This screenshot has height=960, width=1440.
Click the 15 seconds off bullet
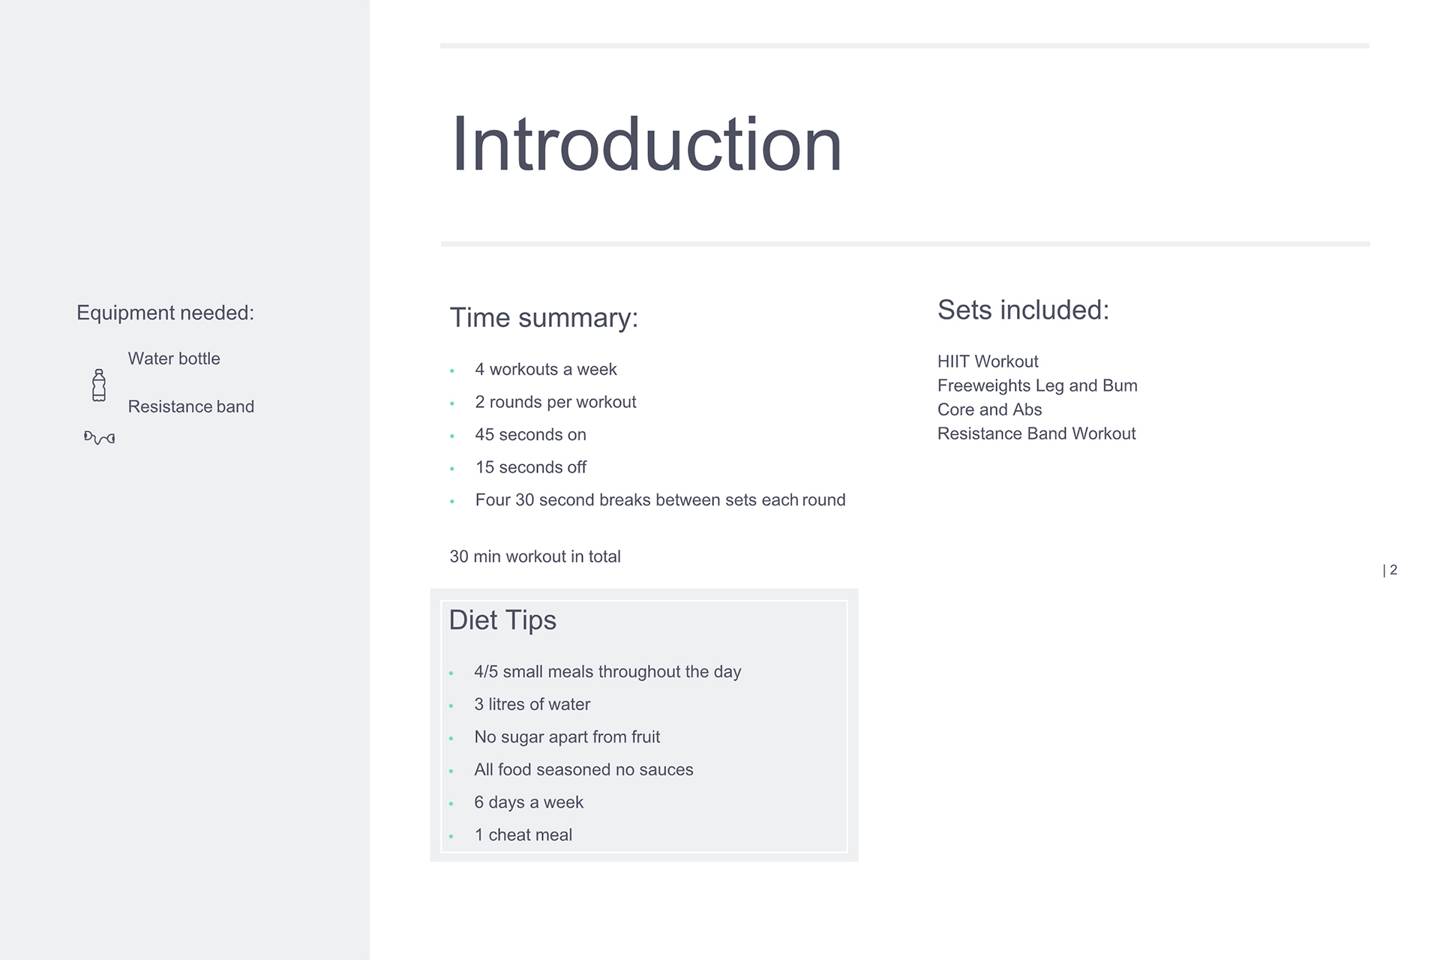tap(530, 468)
